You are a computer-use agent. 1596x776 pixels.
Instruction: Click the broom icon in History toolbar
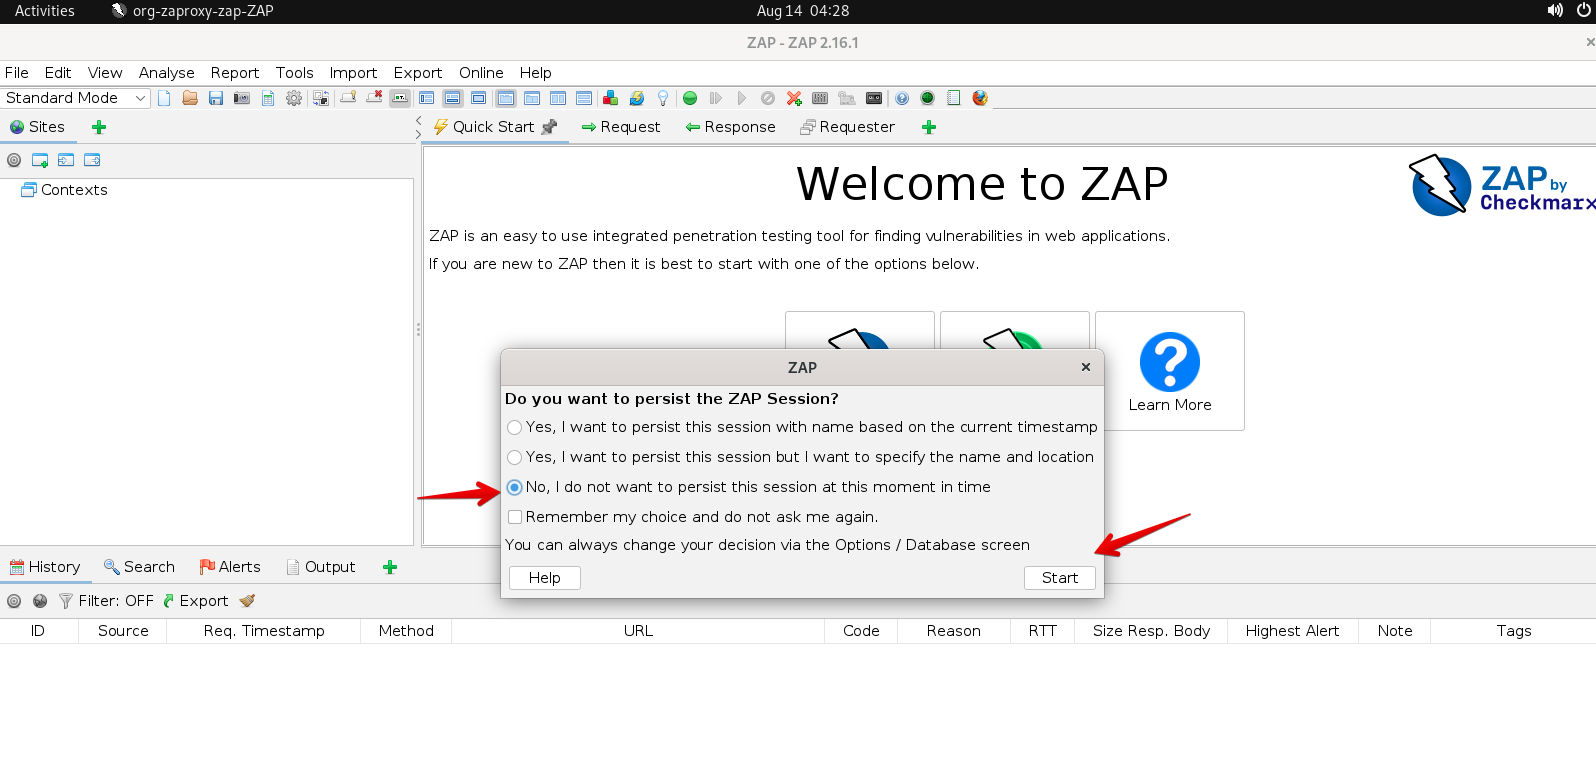(247, 601)
